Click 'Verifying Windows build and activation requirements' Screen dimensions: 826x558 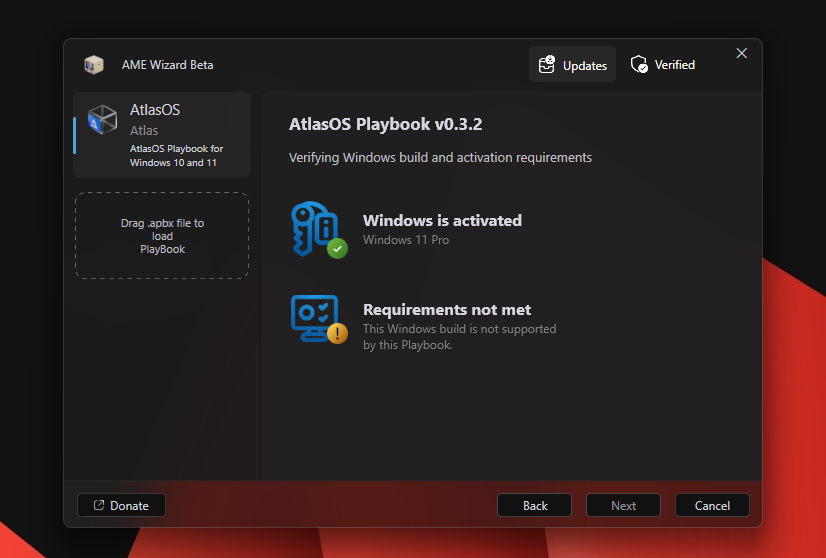pos(440,158)
